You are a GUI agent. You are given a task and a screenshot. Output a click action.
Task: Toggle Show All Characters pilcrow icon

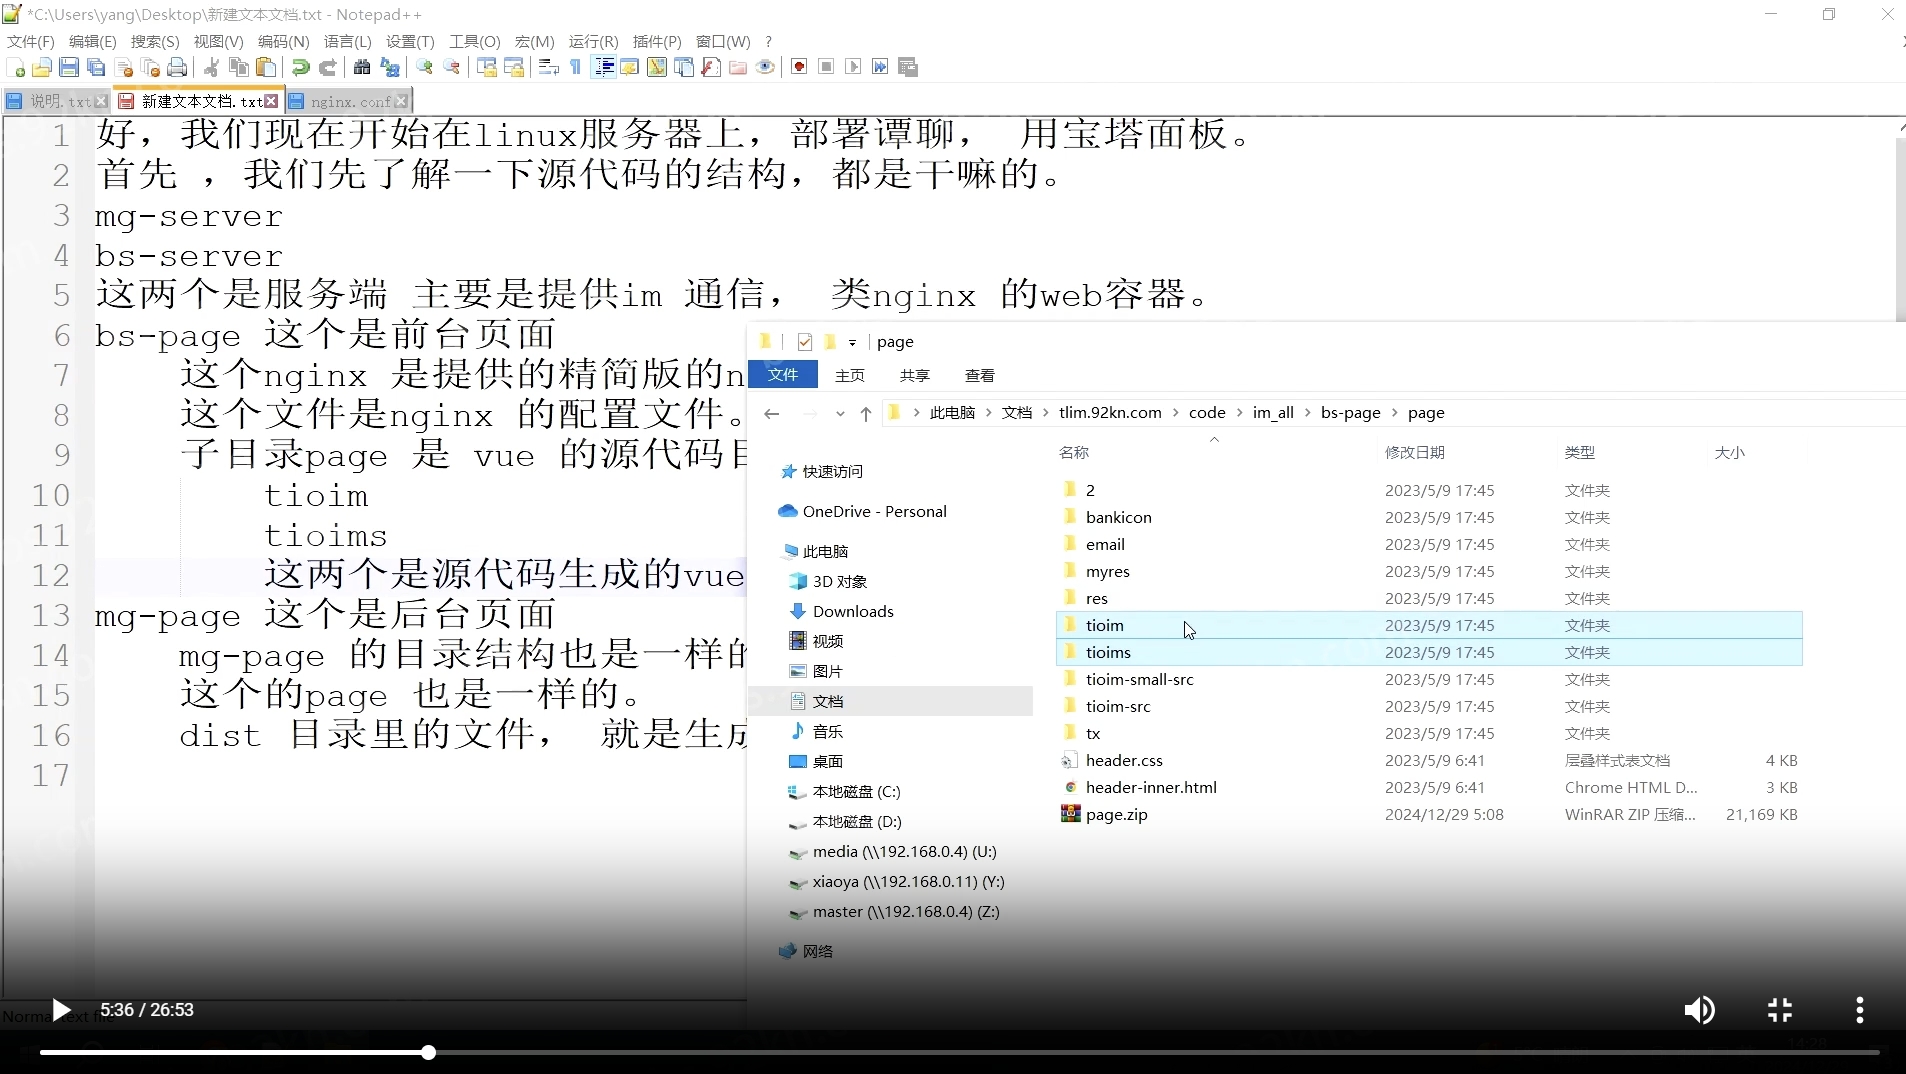click(576, 67)
